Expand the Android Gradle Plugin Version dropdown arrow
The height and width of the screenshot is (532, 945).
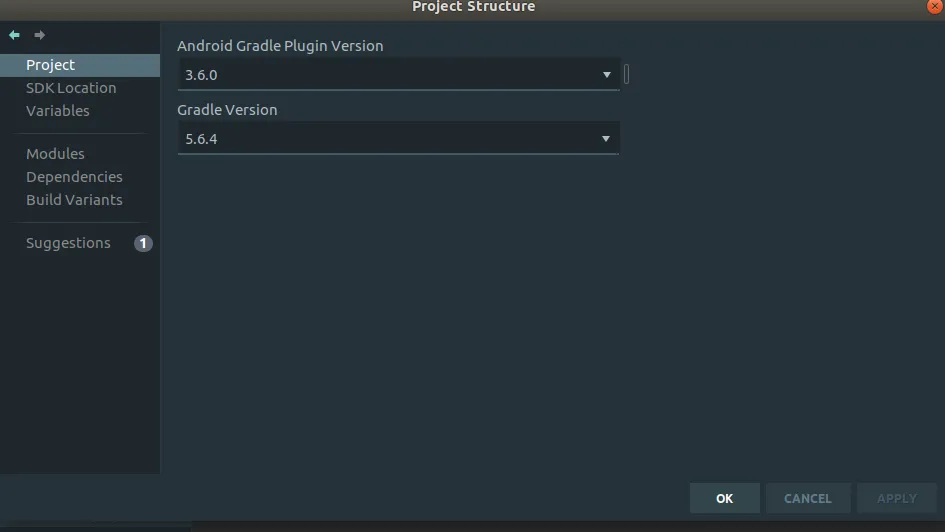(606, 75)
